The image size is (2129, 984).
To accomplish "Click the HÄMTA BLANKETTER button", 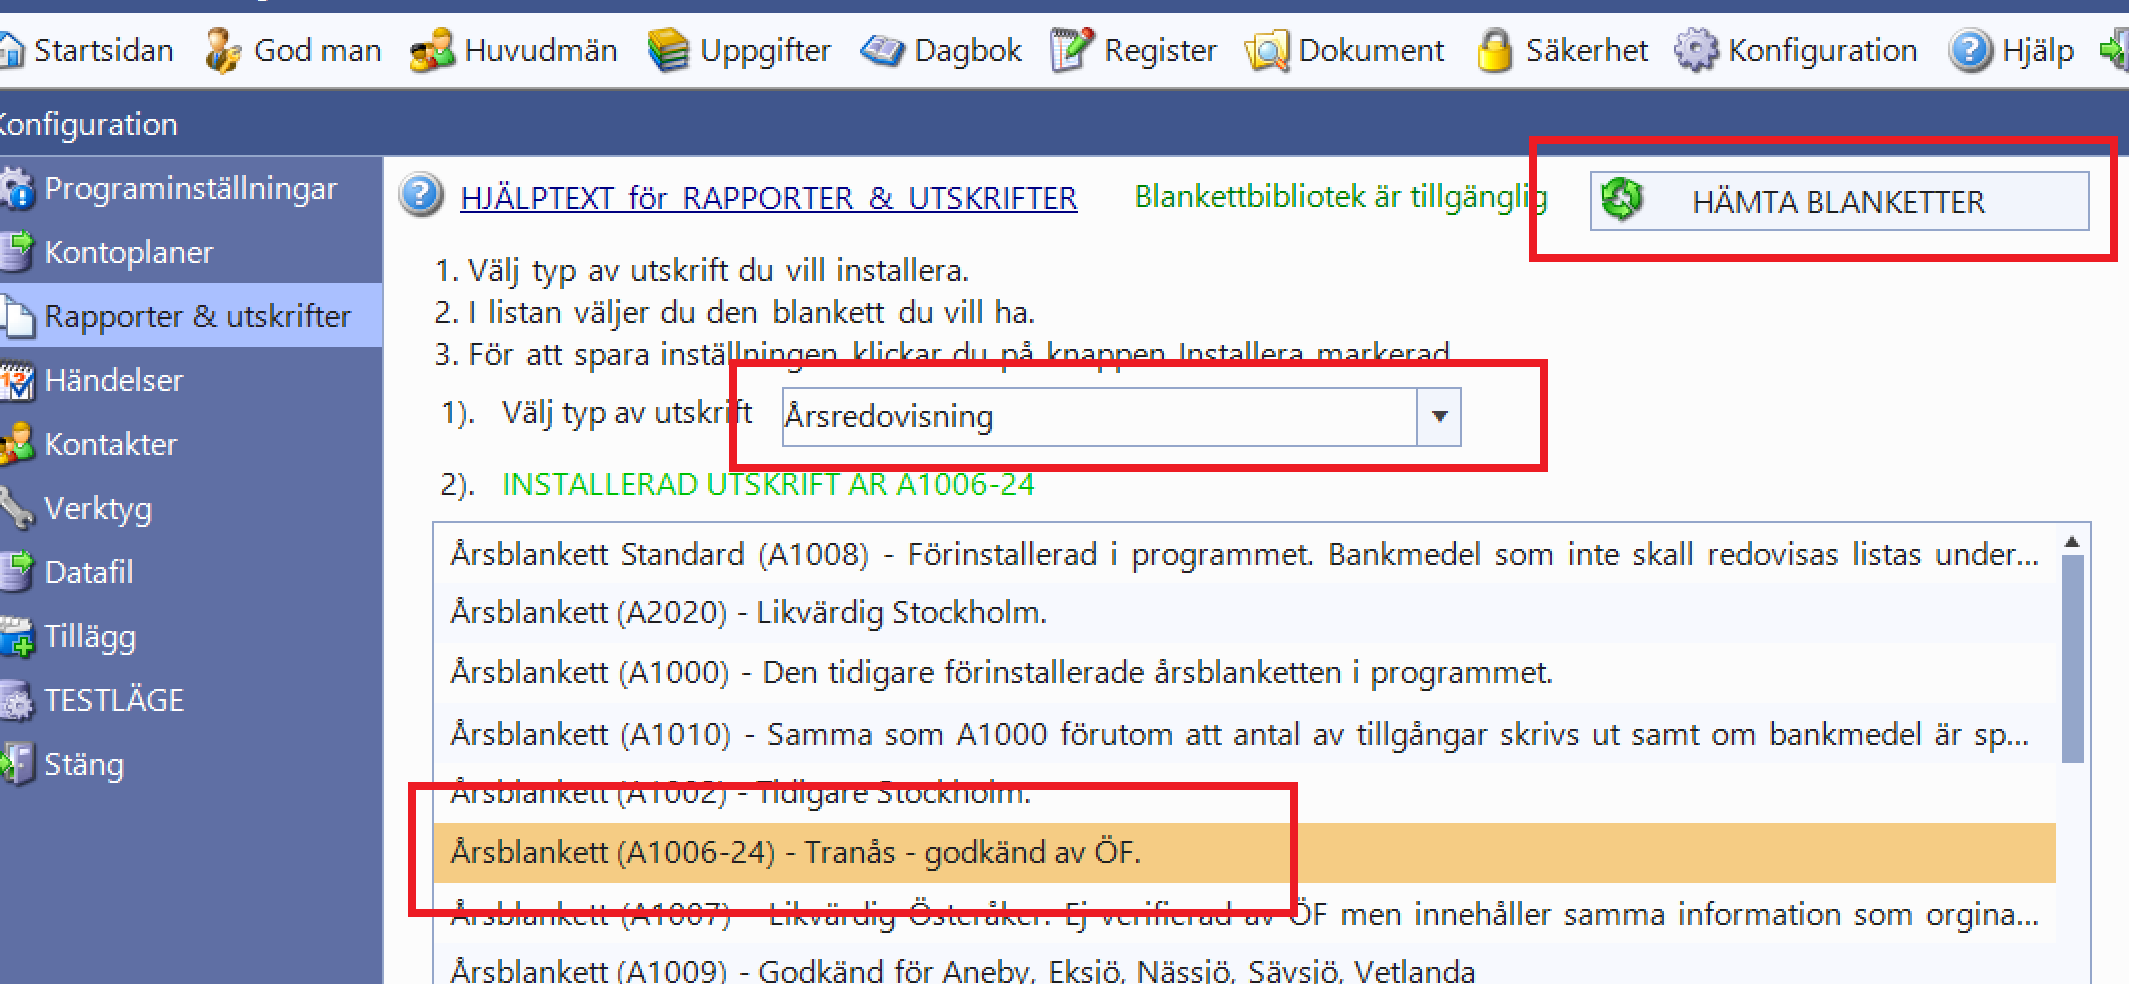I will (1838, 201).
